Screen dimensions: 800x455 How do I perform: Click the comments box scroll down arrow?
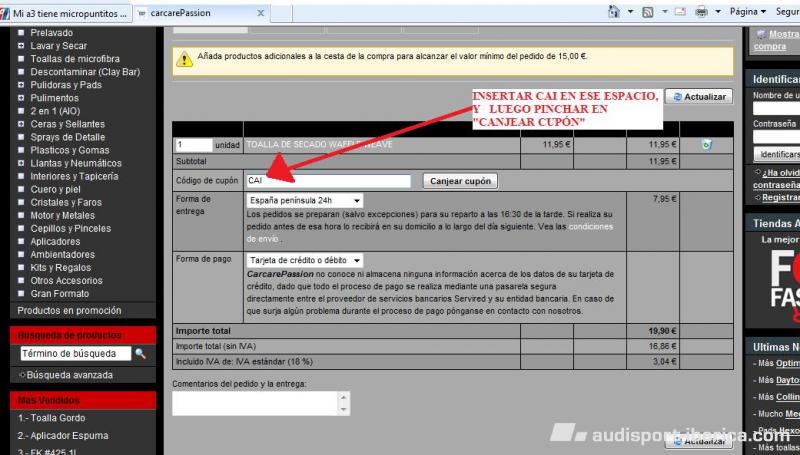344,409
